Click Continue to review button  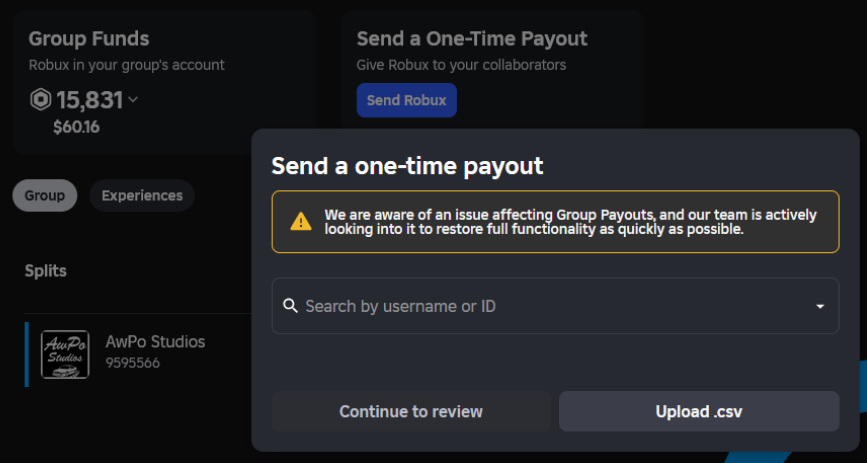411,412
